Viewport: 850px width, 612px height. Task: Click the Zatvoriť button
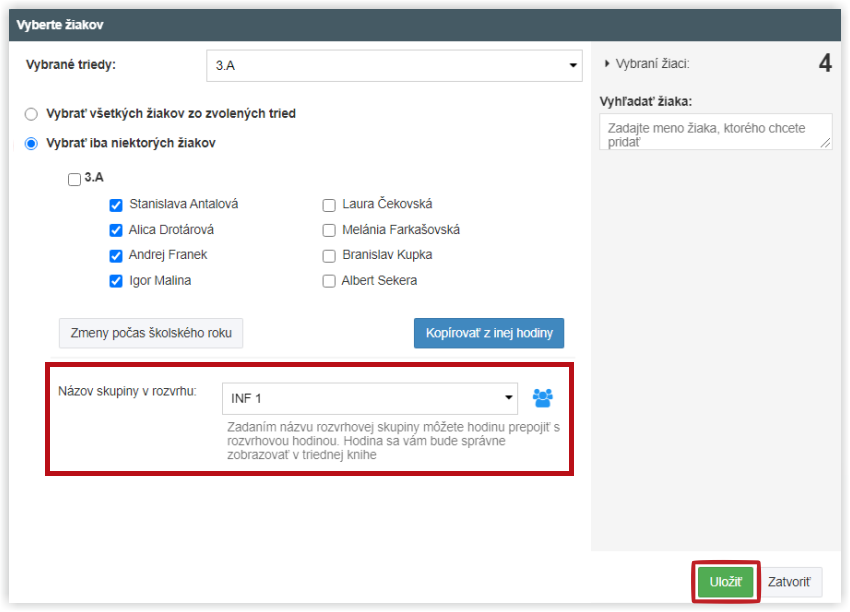click(789, 582)
